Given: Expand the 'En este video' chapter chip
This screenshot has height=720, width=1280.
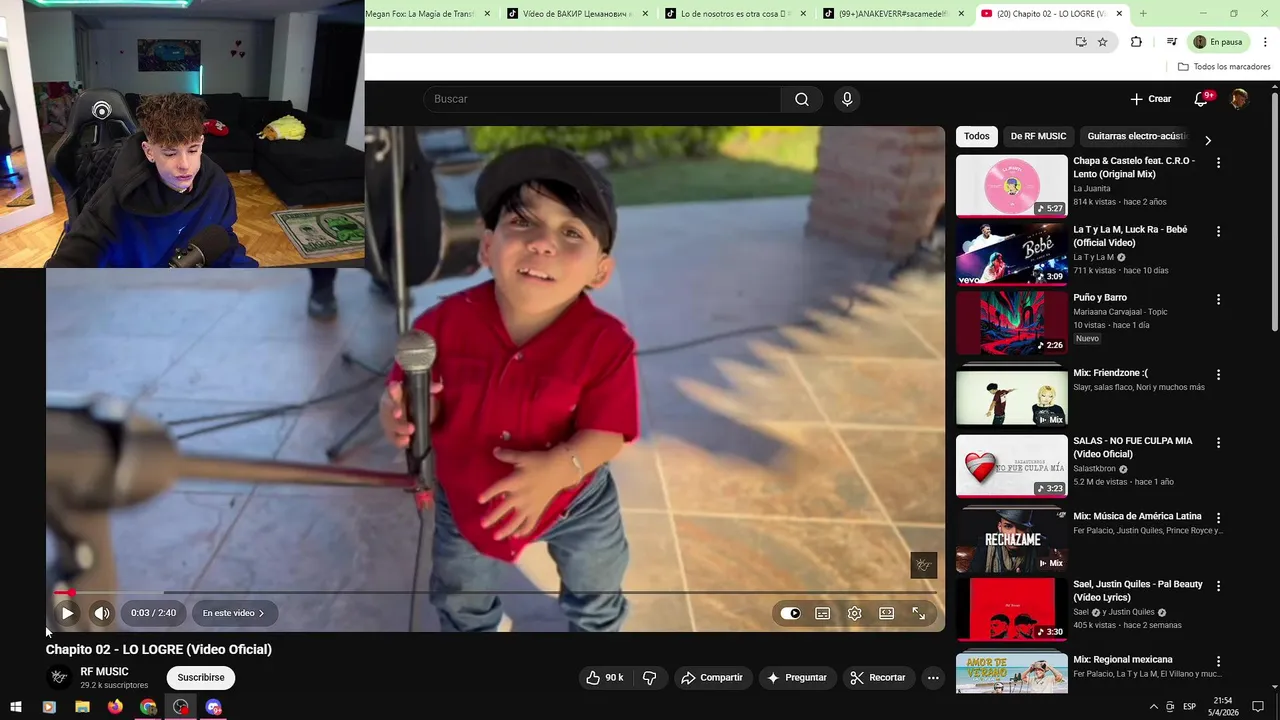Looking at the screenshot, I should coord(233,613).
